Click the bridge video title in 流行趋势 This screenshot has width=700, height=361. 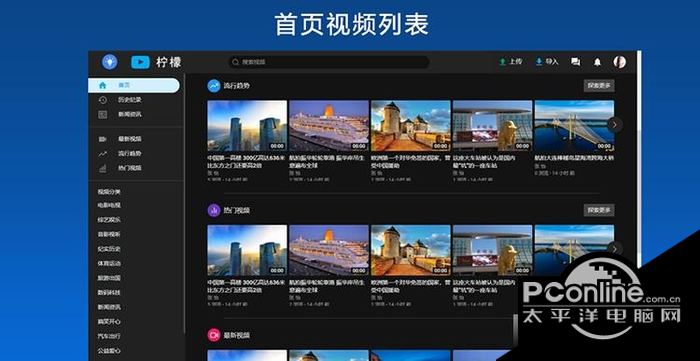tap(574, 158)
